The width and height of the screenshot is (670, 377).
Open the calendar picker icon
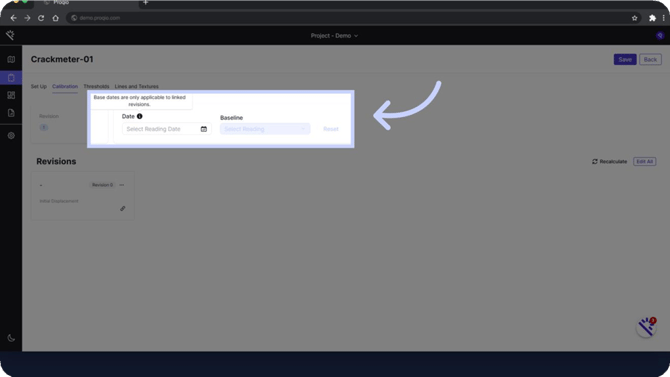[x=204, y=129]
